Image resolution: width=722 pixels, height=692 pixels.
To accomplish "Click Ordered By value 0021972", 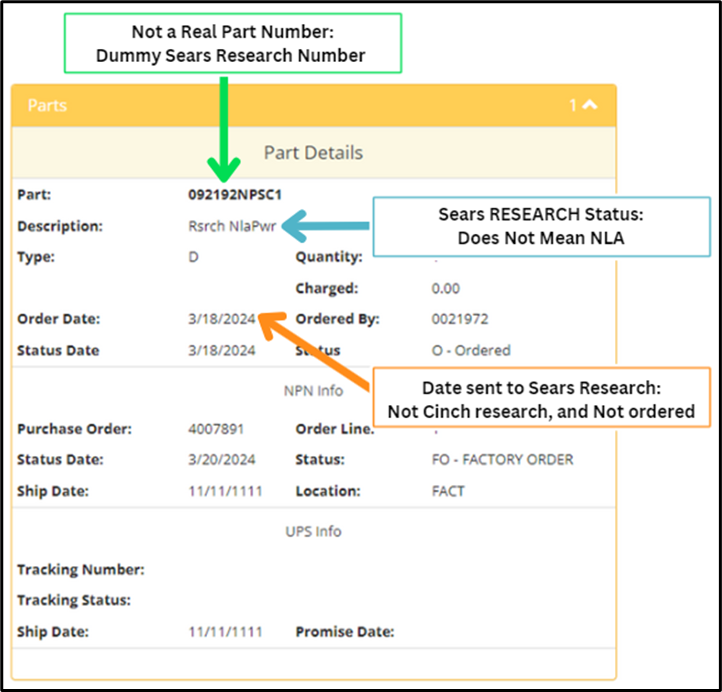I will pos(460,319).
